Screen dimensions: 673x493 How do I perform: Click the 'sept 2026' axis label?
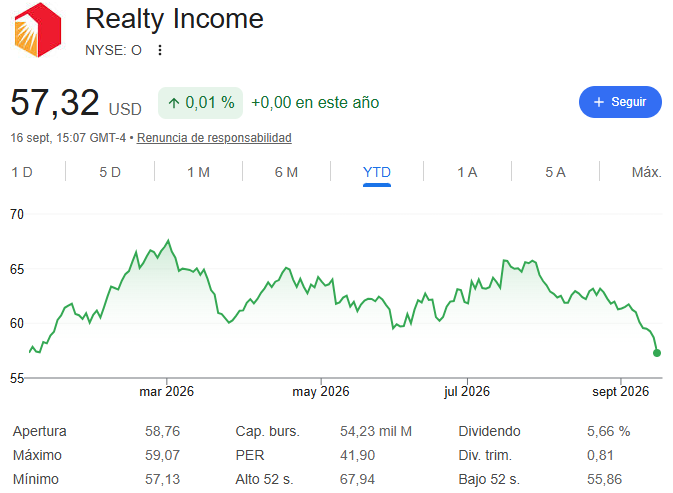621,391
